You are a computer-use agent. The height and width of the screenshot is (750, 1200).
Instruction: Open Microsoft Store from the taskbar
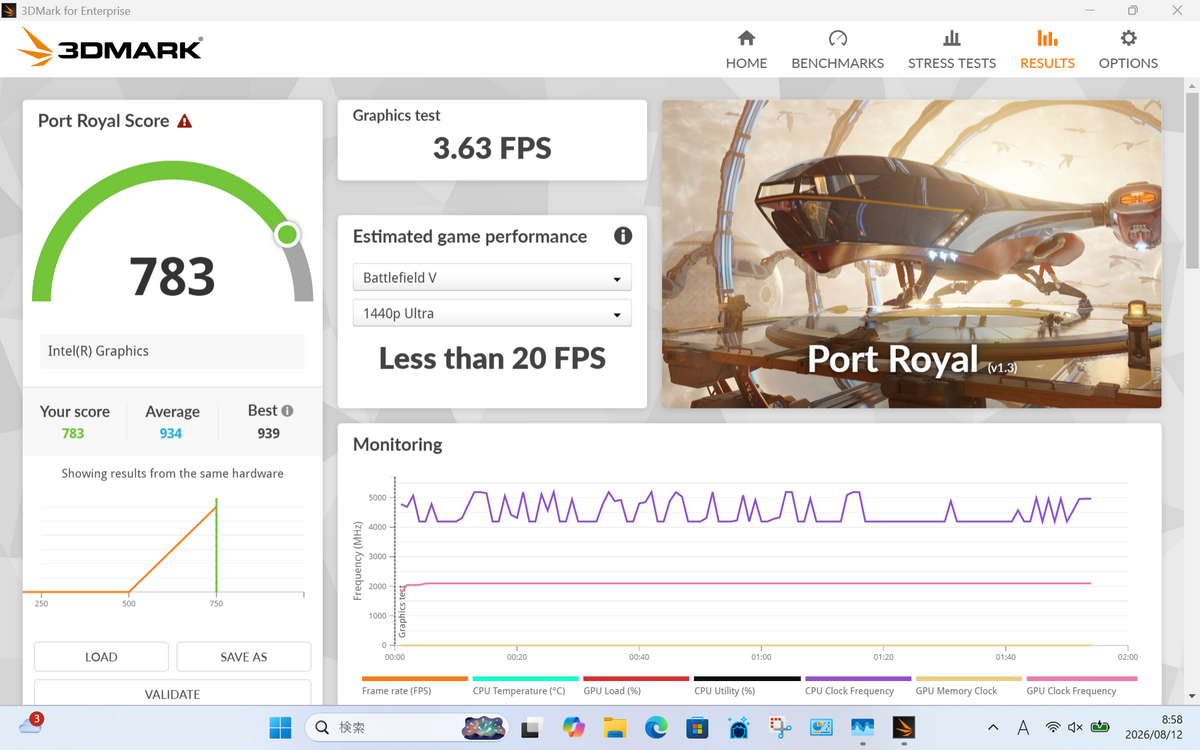coord(697,727)
